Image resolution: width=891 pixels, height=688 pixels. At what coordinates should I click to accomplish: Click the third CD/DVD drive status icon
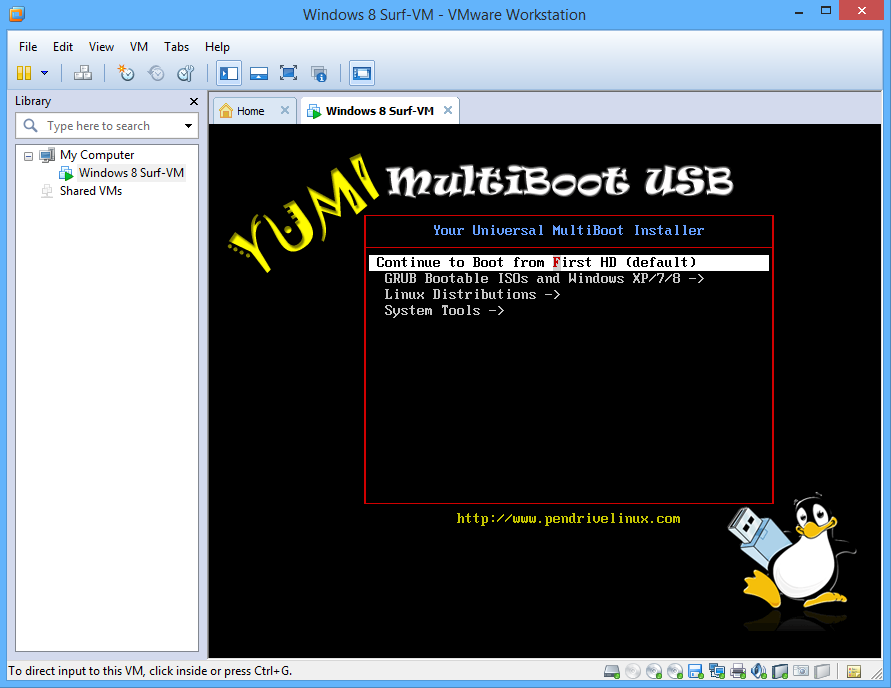tap(675, 672)
